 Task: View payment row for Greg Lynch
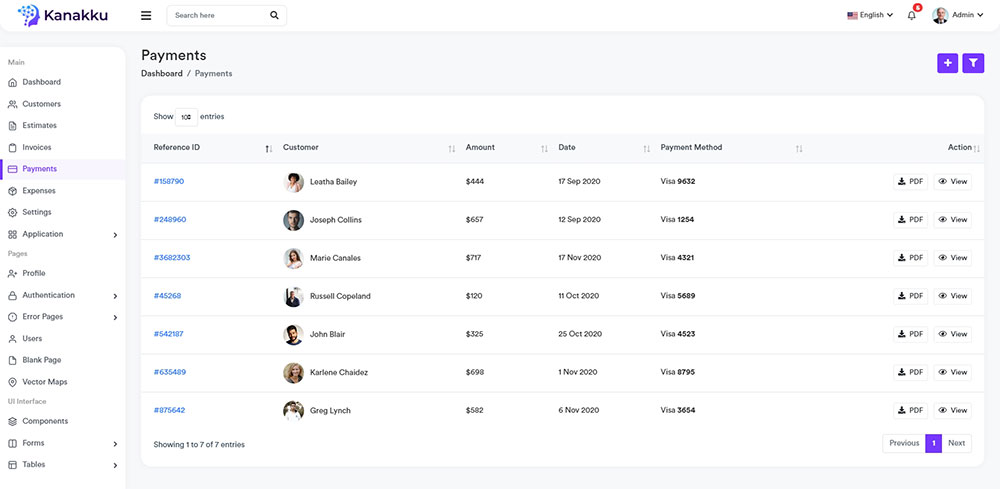(952, 410)
